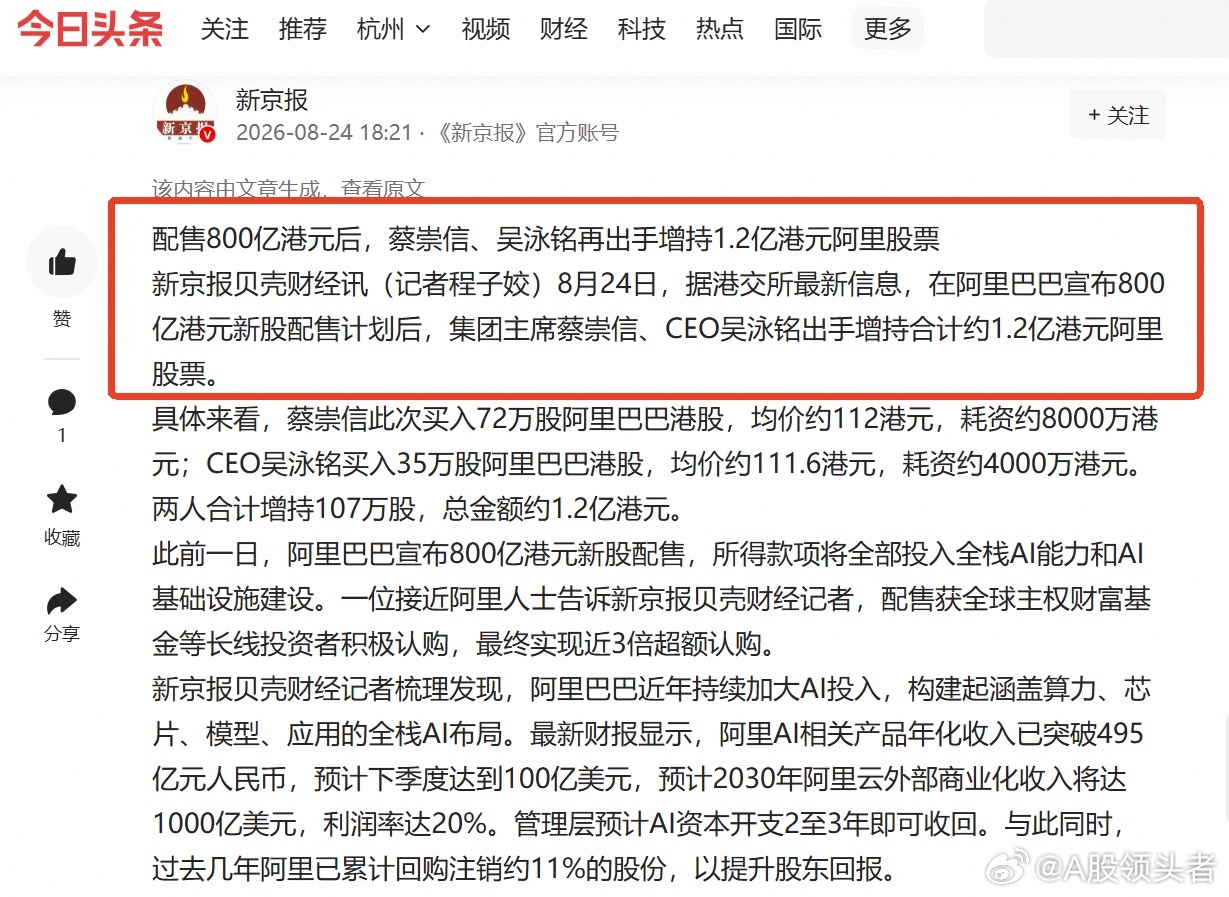Click paragraph starting 具体来看，蔡崇信此次买入
The width and height of the screenshot is (1229, 897).
[x=655, y=464]
